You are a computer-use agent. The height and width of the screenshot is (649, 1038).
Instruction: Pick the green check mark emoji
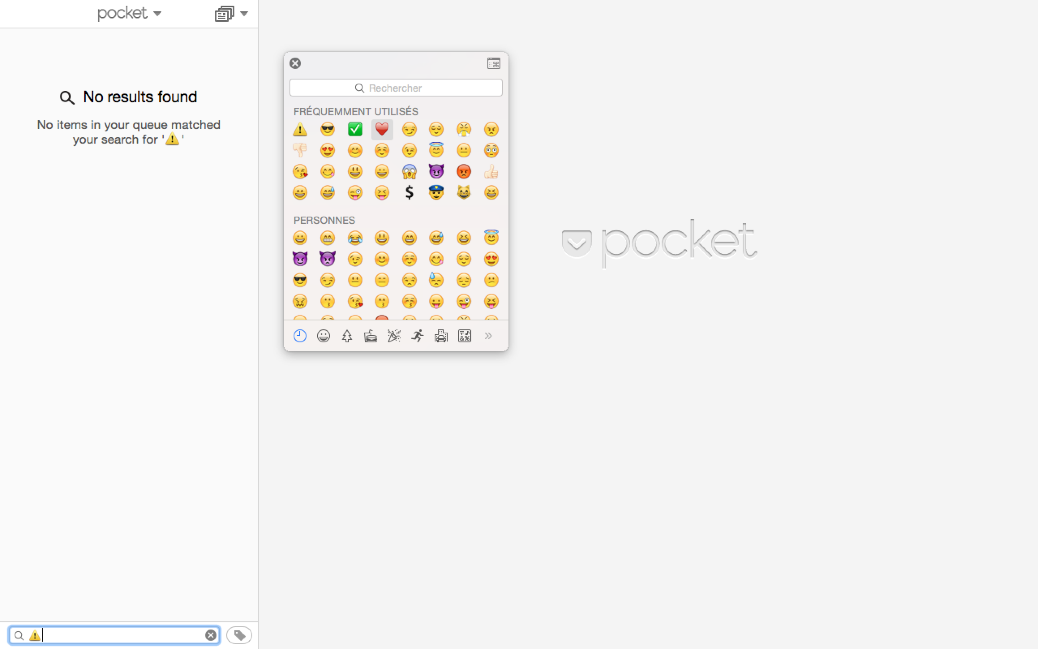(355, 129)
